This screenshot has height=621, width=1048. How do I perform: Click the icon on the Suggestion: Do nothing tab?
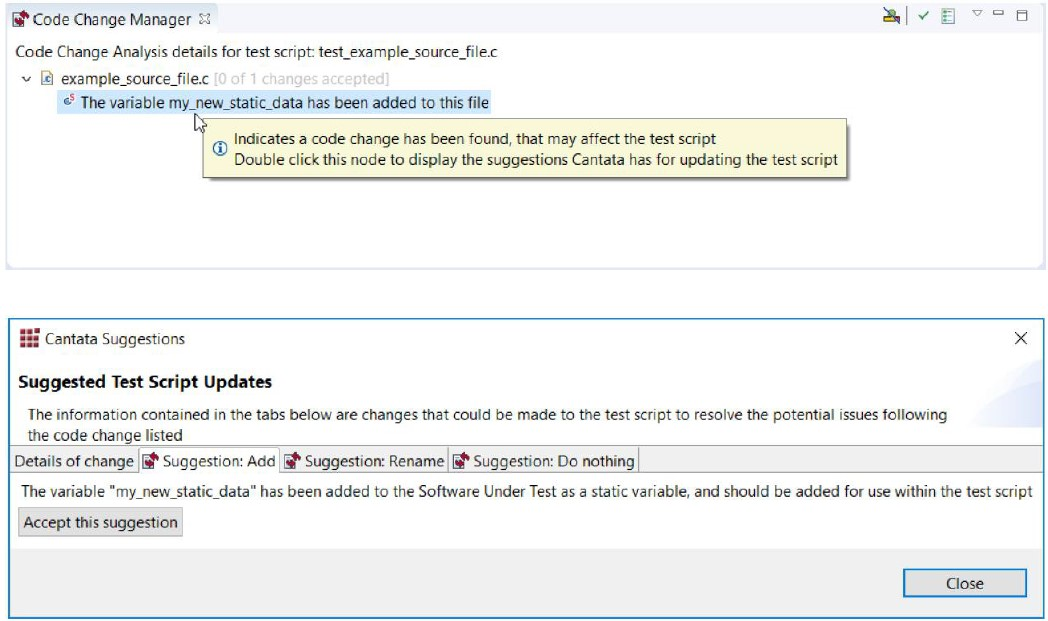coord(461,461)
